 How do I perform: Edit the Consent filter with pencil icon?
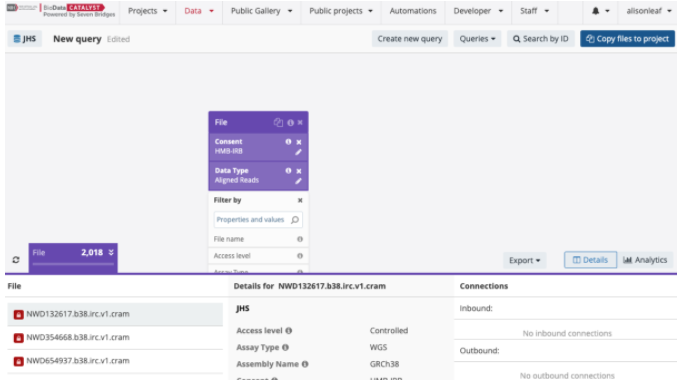tap(298, 152)
